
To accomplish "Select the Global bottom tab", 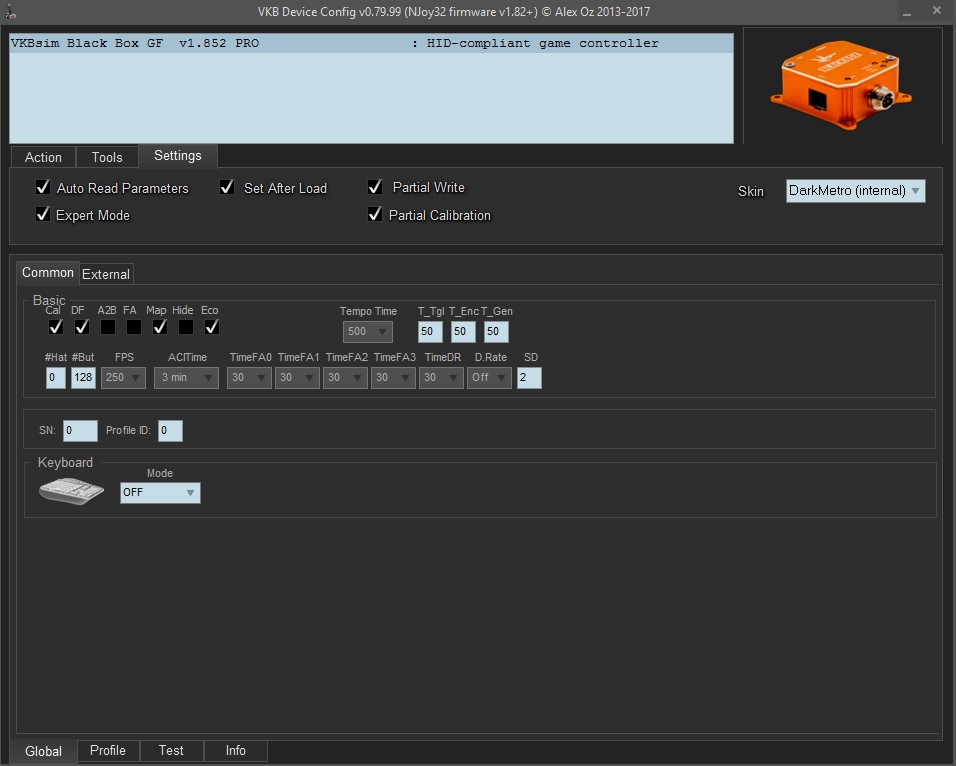I will [x=43, y=751].
